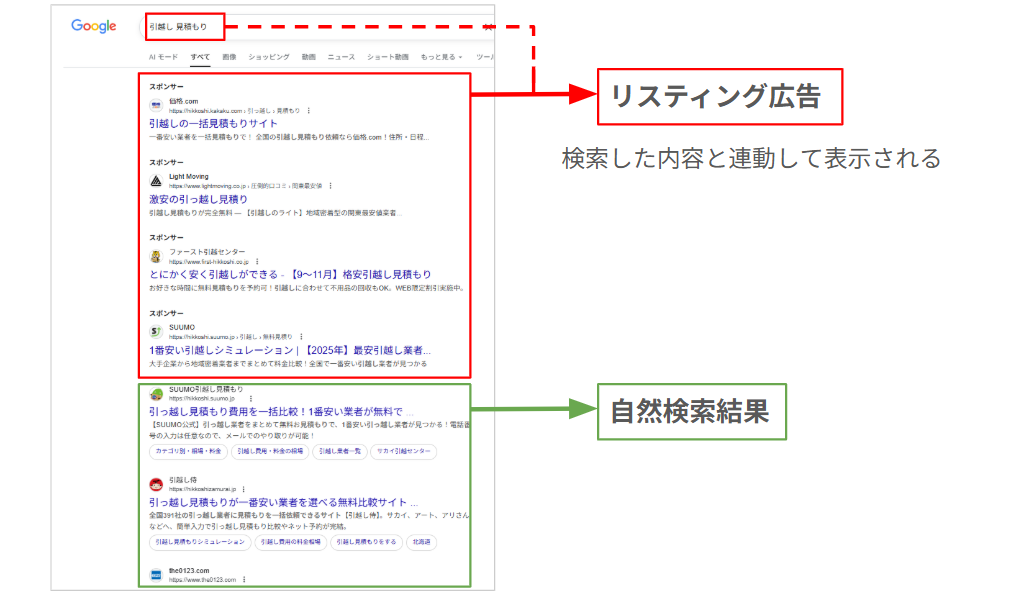This screenshot has width=1036, height=595.
Task: Switch to the ショッピング tab
Action: pyautogui.click(x=268, y=57)
